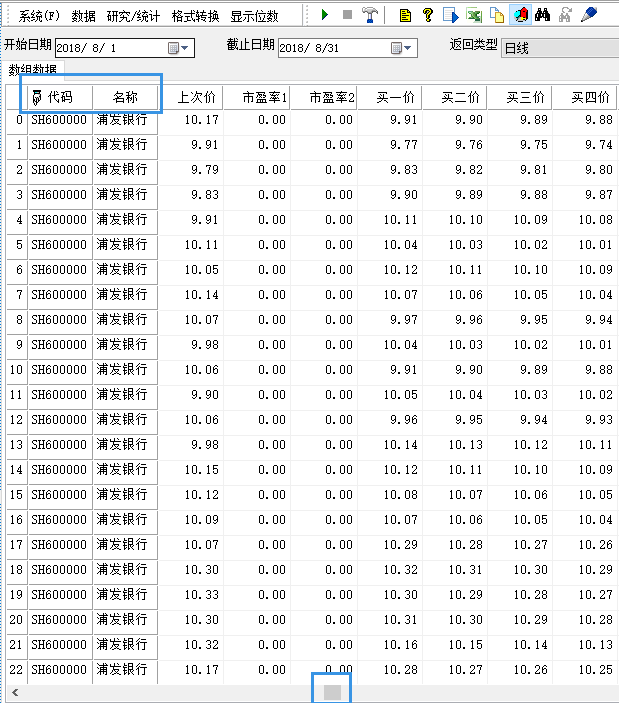Click the binoculars find icon

pos(542,15)
